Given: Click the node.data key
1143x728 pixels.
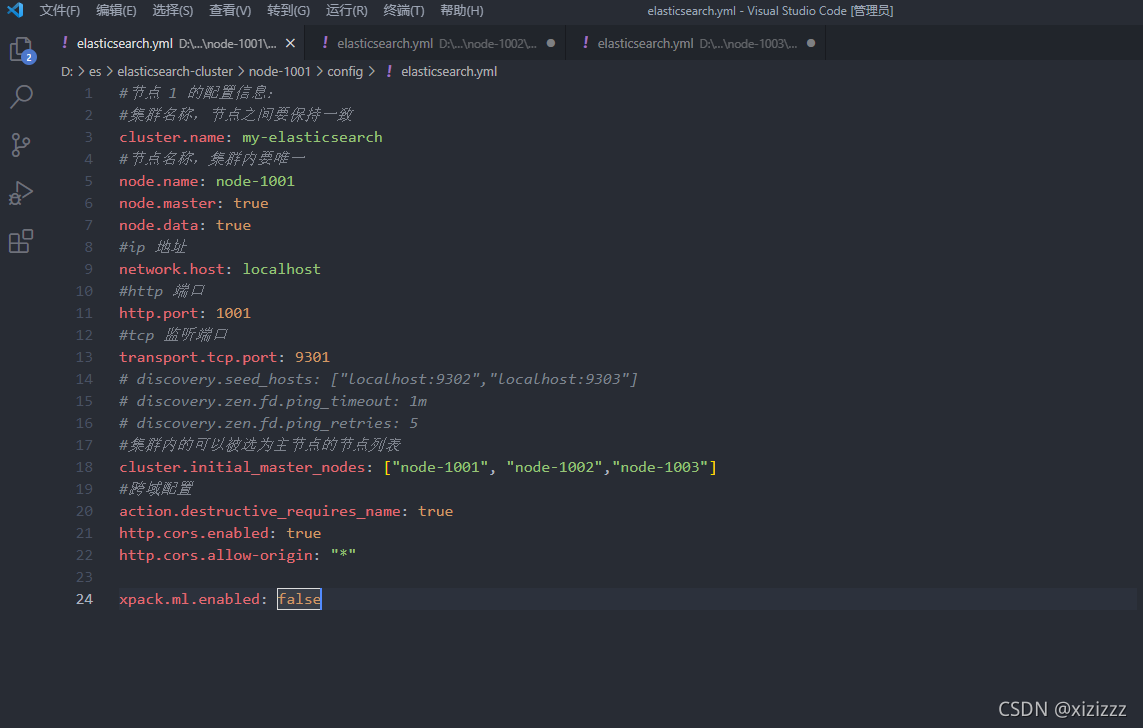Looking at the screenshot, I should point(159,225).
